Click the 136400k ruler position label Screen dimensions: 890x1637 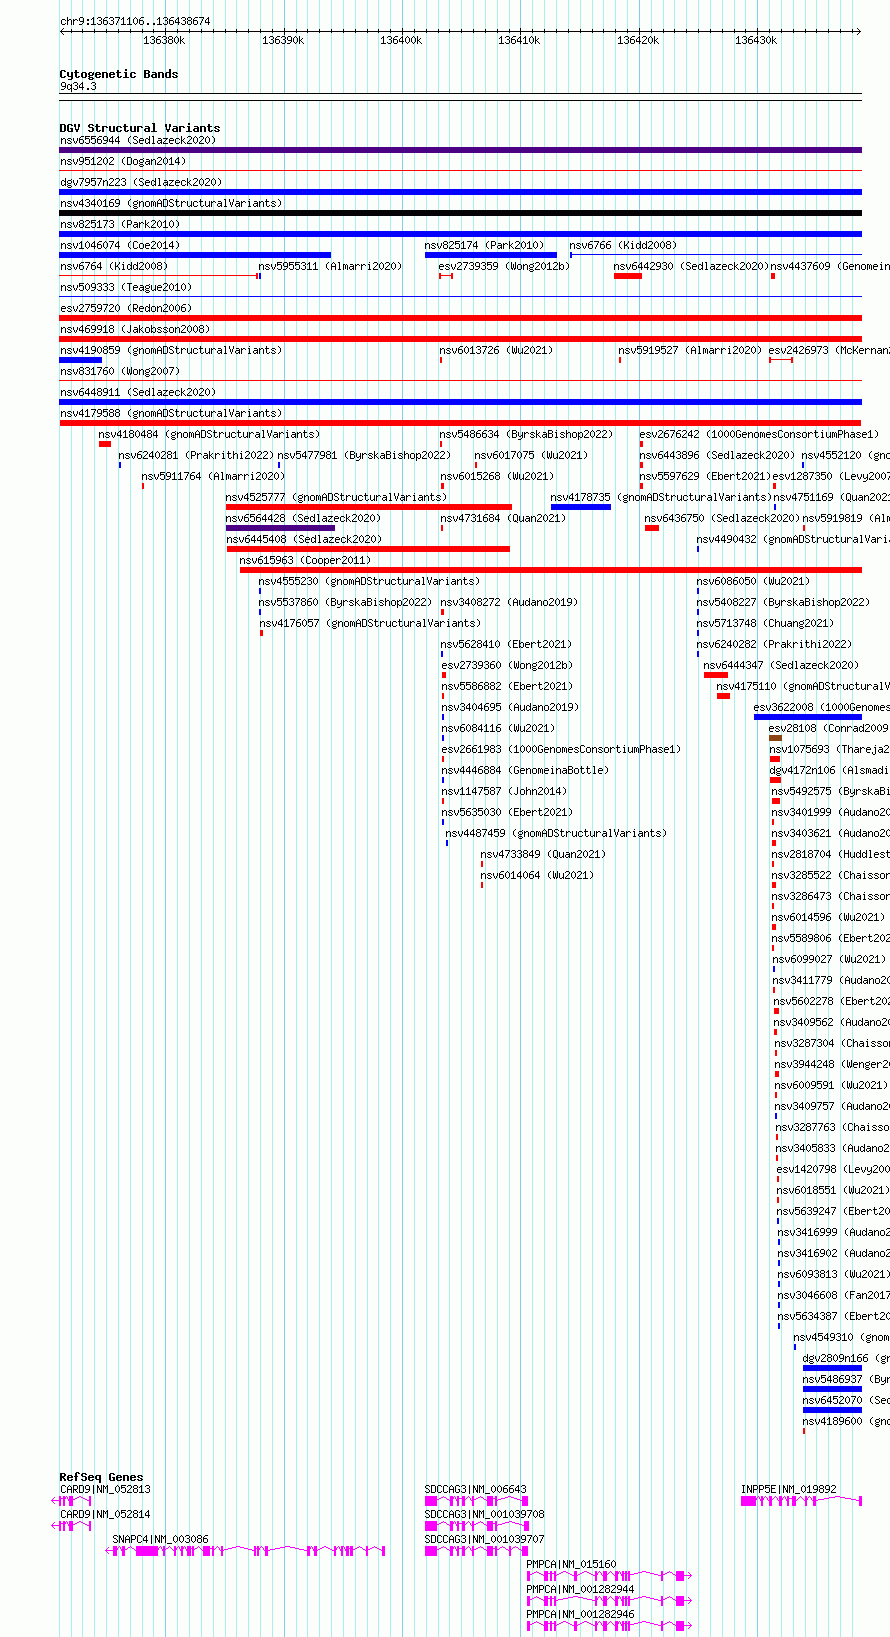click(401, 40)
